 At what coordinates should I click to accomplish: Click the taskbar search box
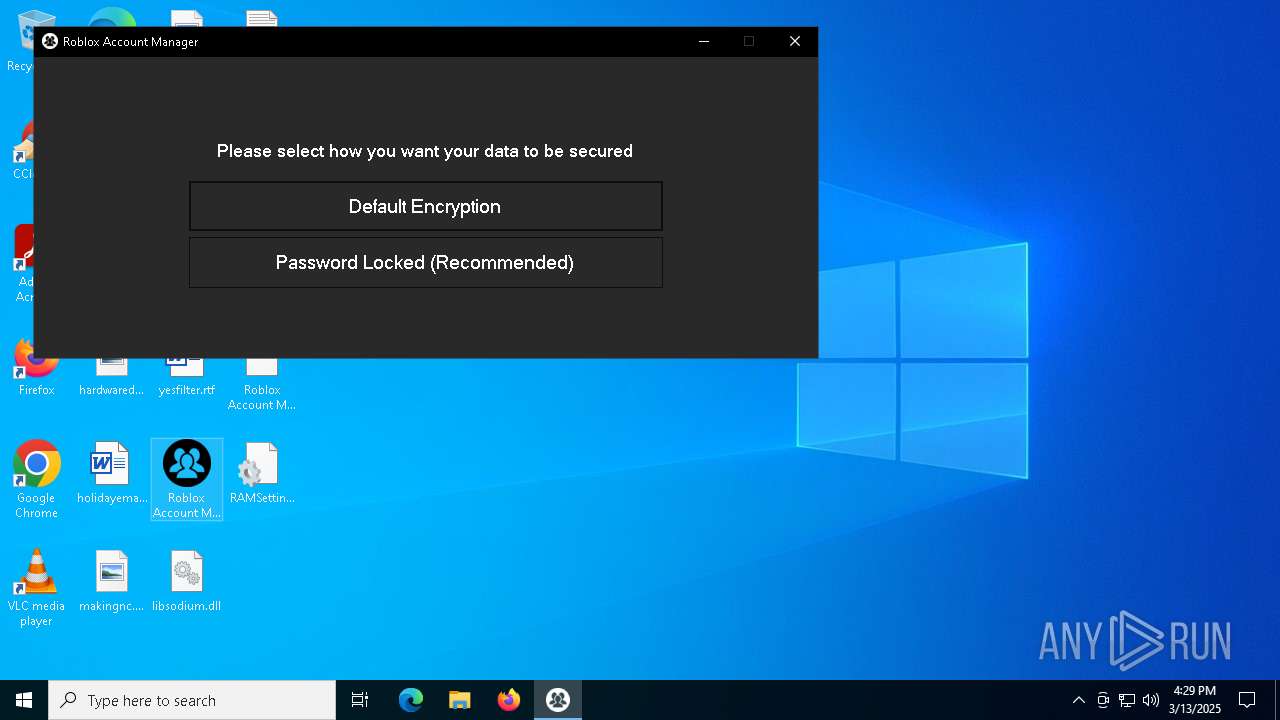point(192,700)
